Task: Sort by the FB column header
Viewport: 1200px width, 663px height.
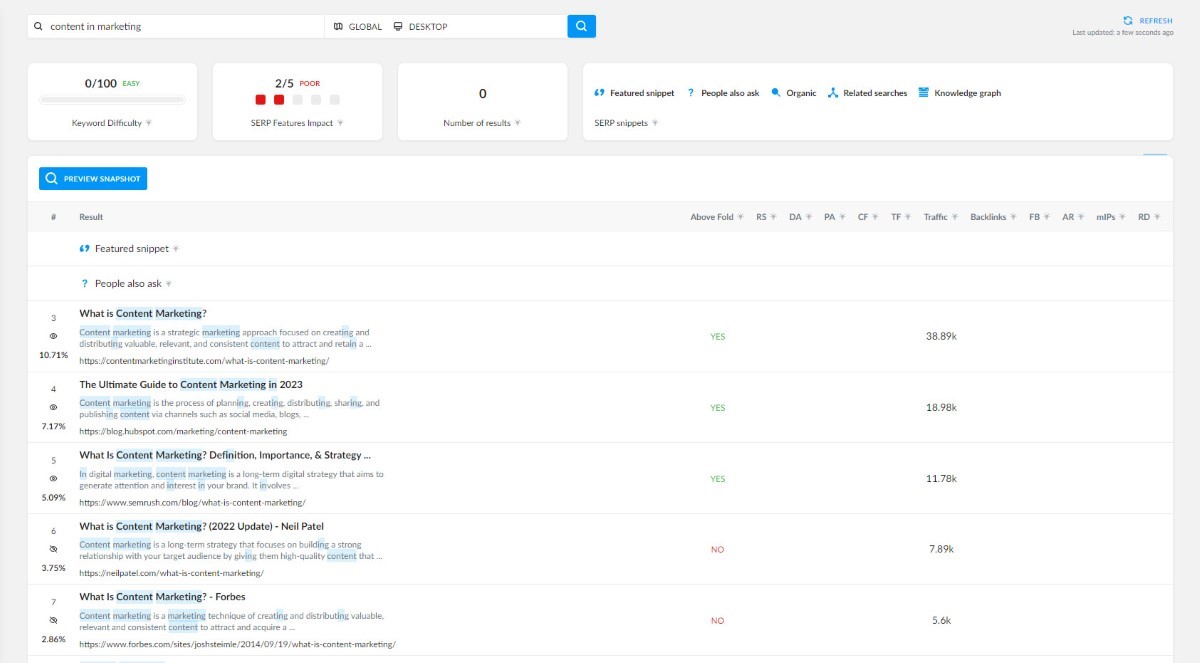Action: [1040, 217]
